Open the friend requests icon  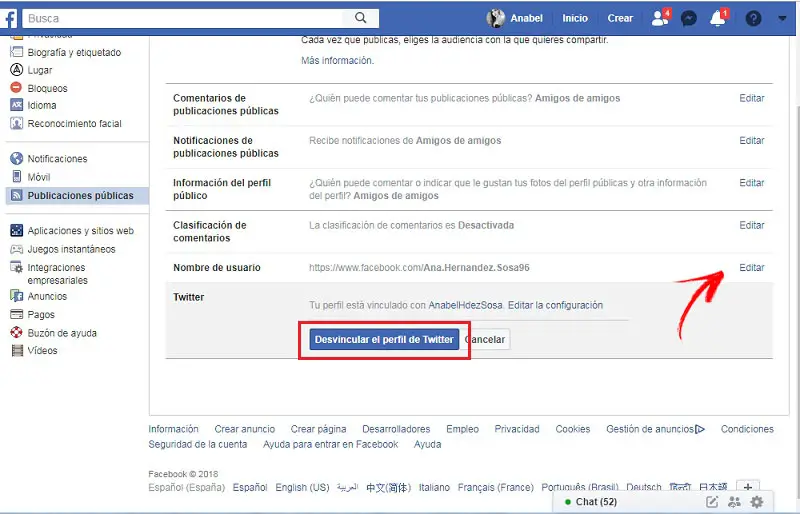(x=660, y=18)
